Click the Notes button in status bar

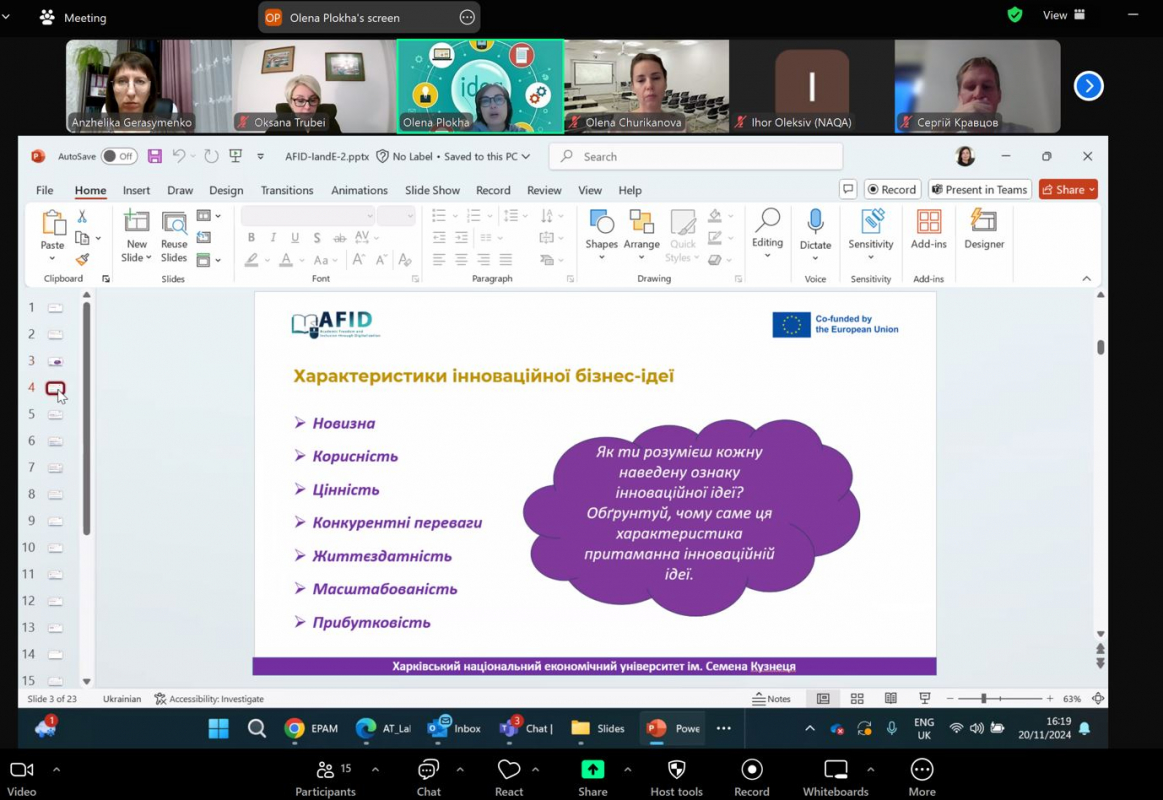(x=771, y=699)
